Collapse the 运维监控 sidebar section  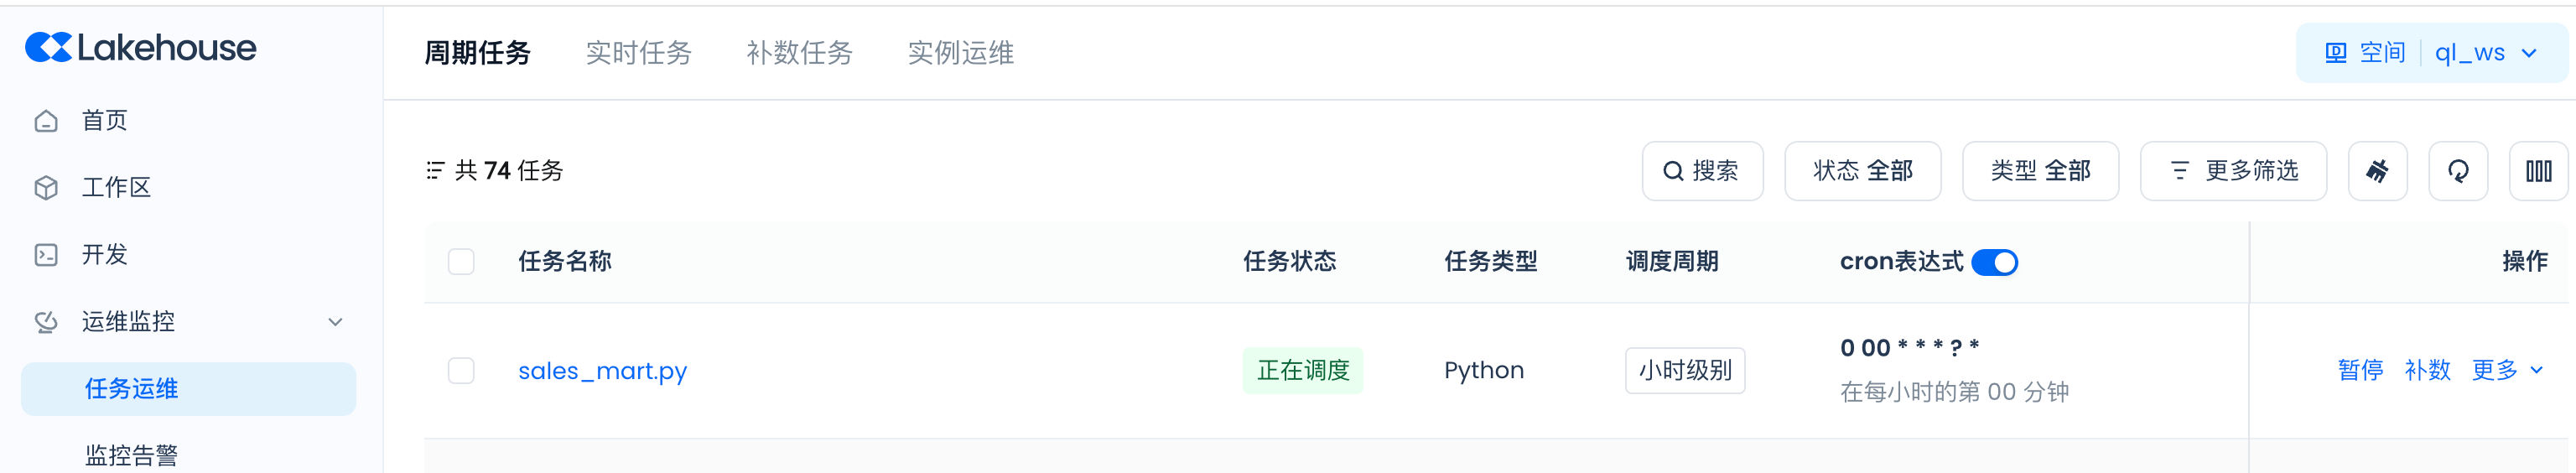click(335, 322)
